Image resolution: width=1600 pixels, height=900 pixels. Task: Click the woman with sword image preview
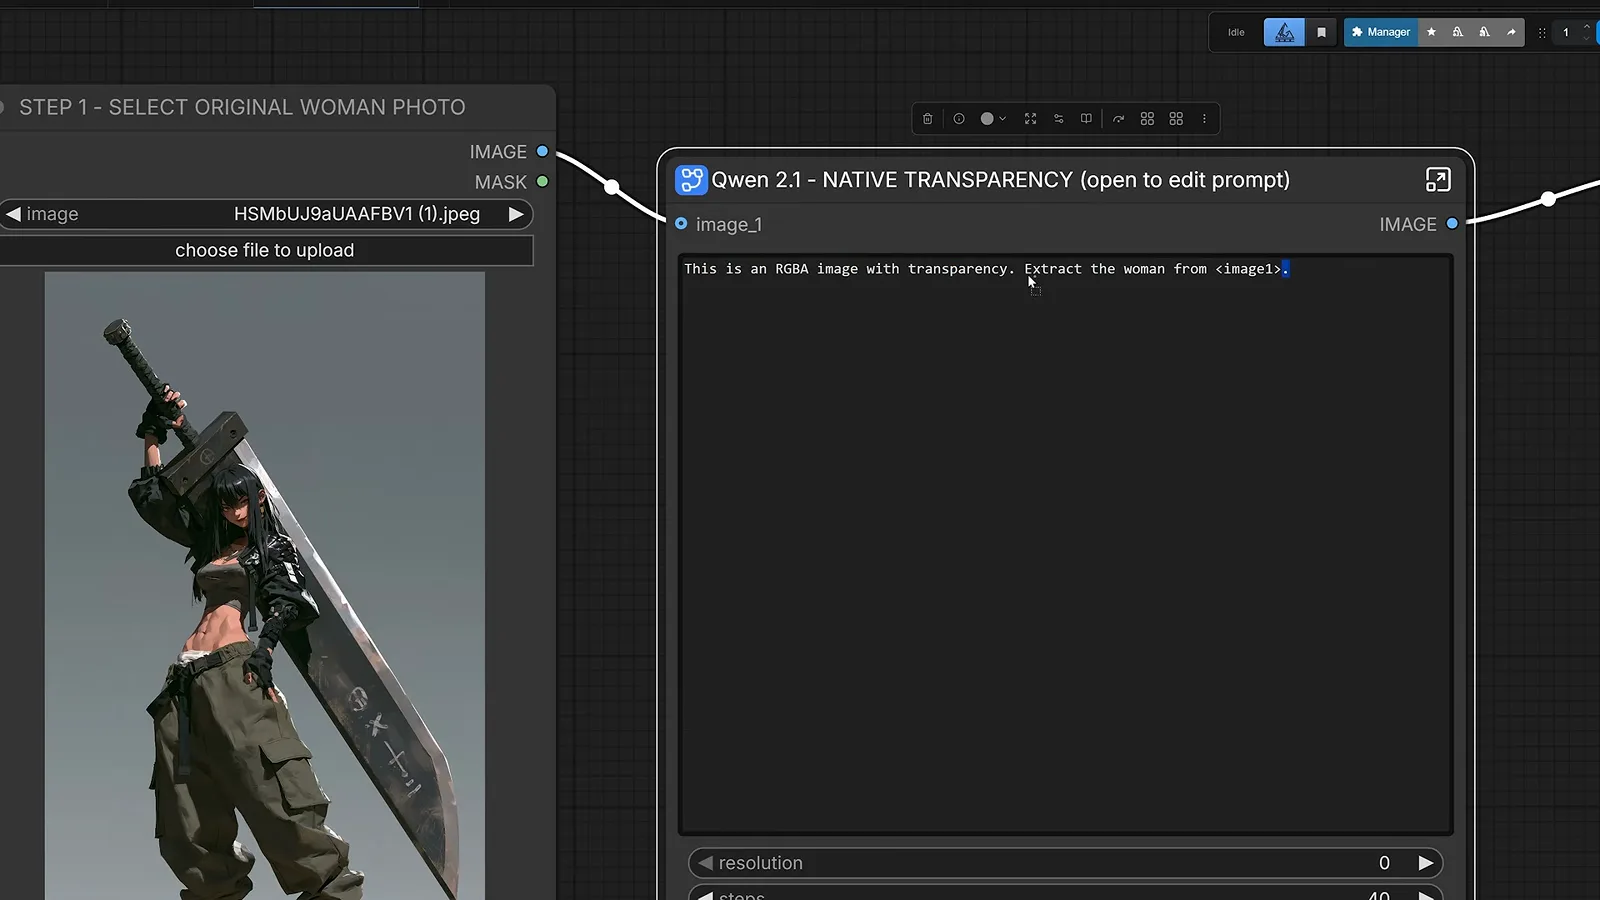[265, 586]
